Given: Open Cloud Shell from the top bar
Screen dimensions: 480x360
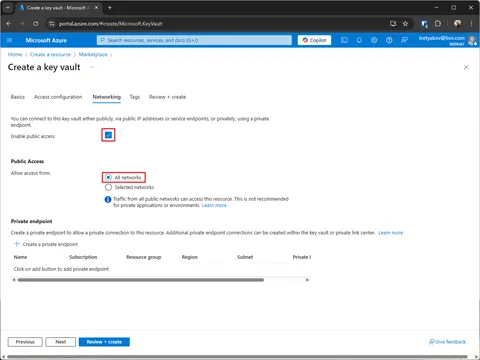Looking at the screenshot, I should coord(344,40).
